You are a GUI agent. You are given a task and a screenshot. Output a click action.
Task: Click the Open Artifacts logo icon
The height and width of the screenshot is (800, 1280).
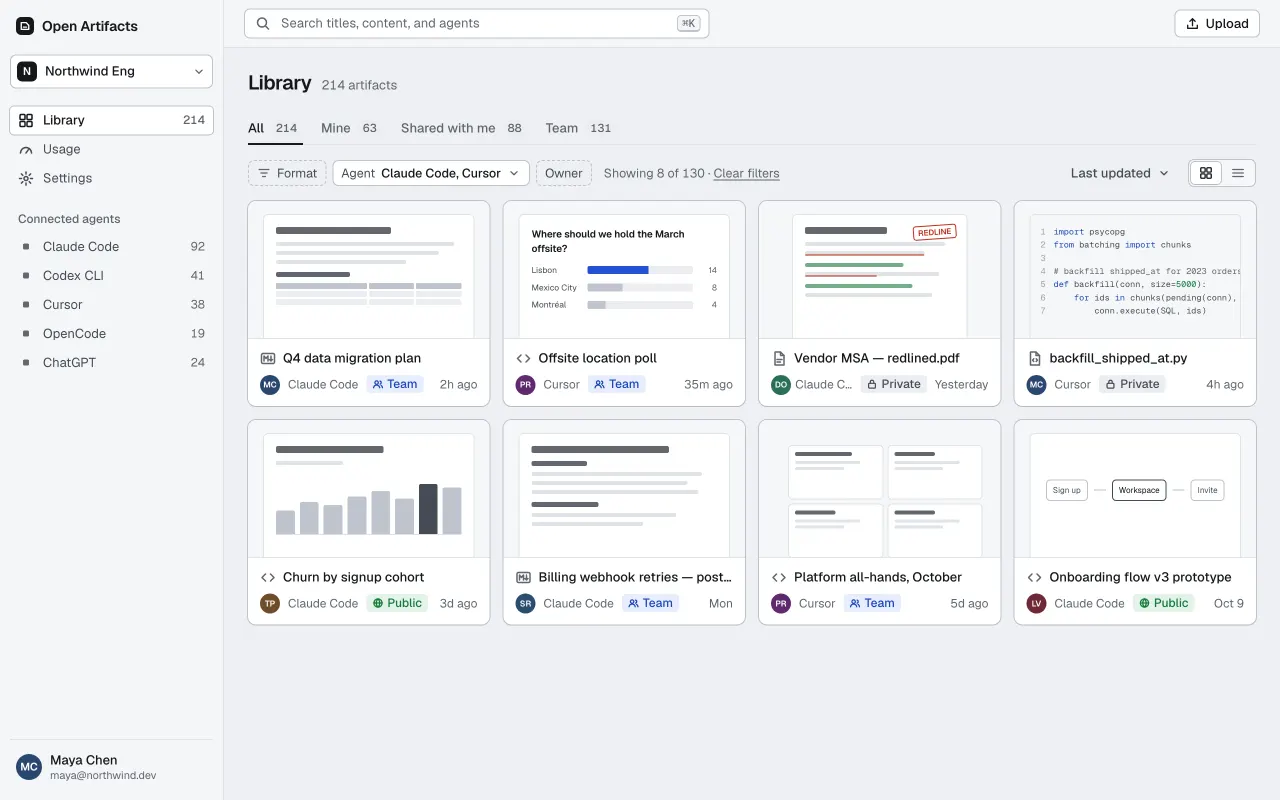coord(25,26)
